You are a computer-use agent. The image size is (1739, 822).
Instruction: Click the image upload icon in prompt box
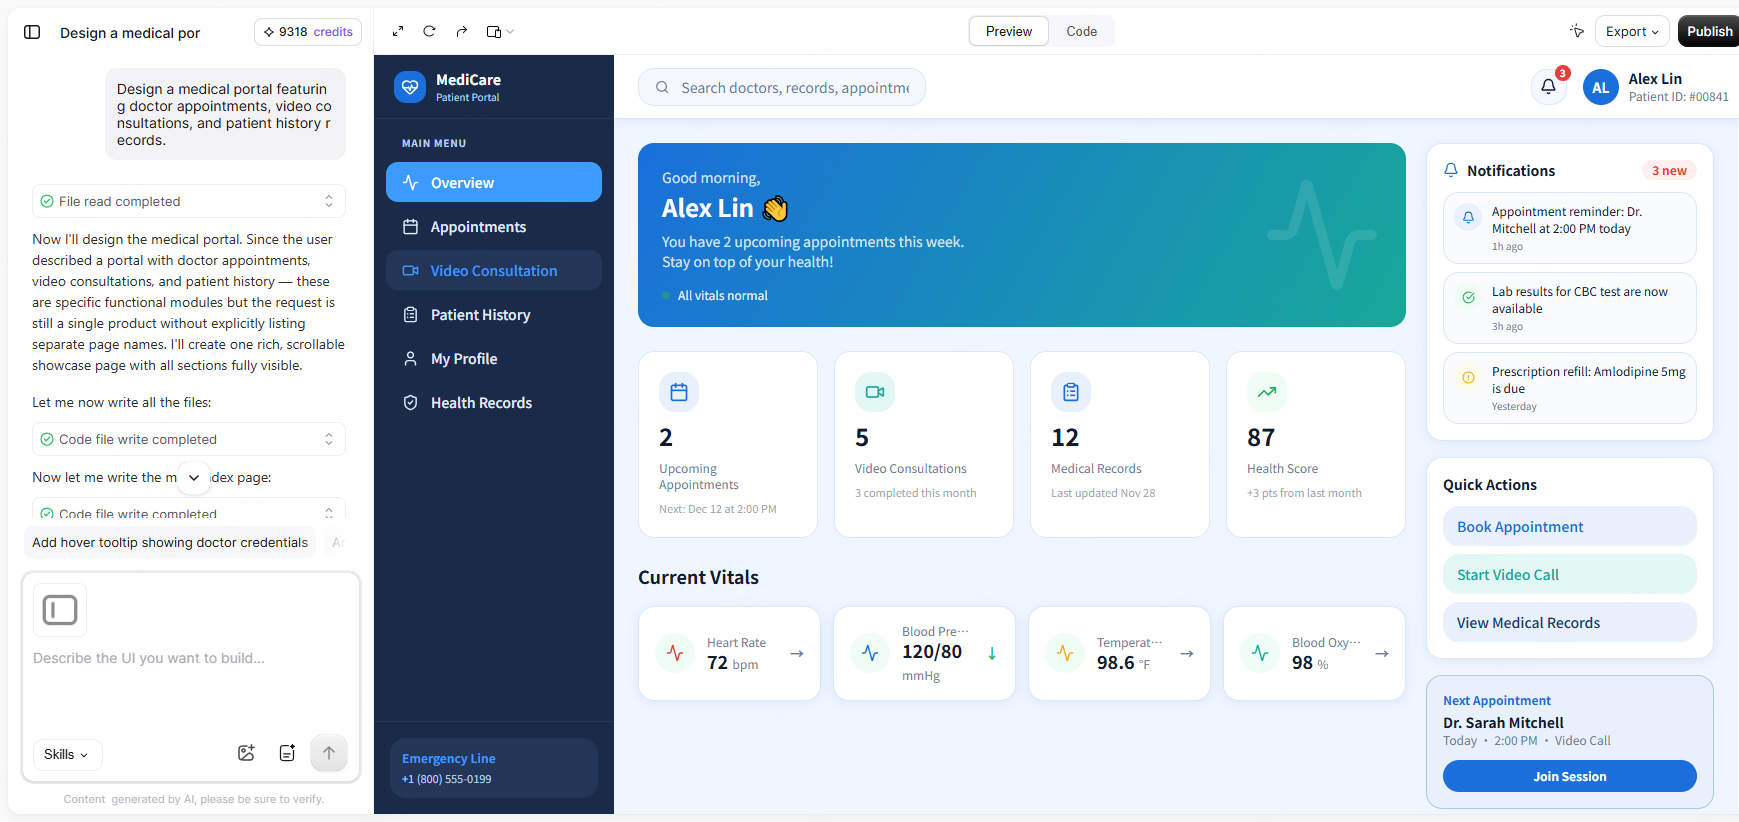coord(246,753)
